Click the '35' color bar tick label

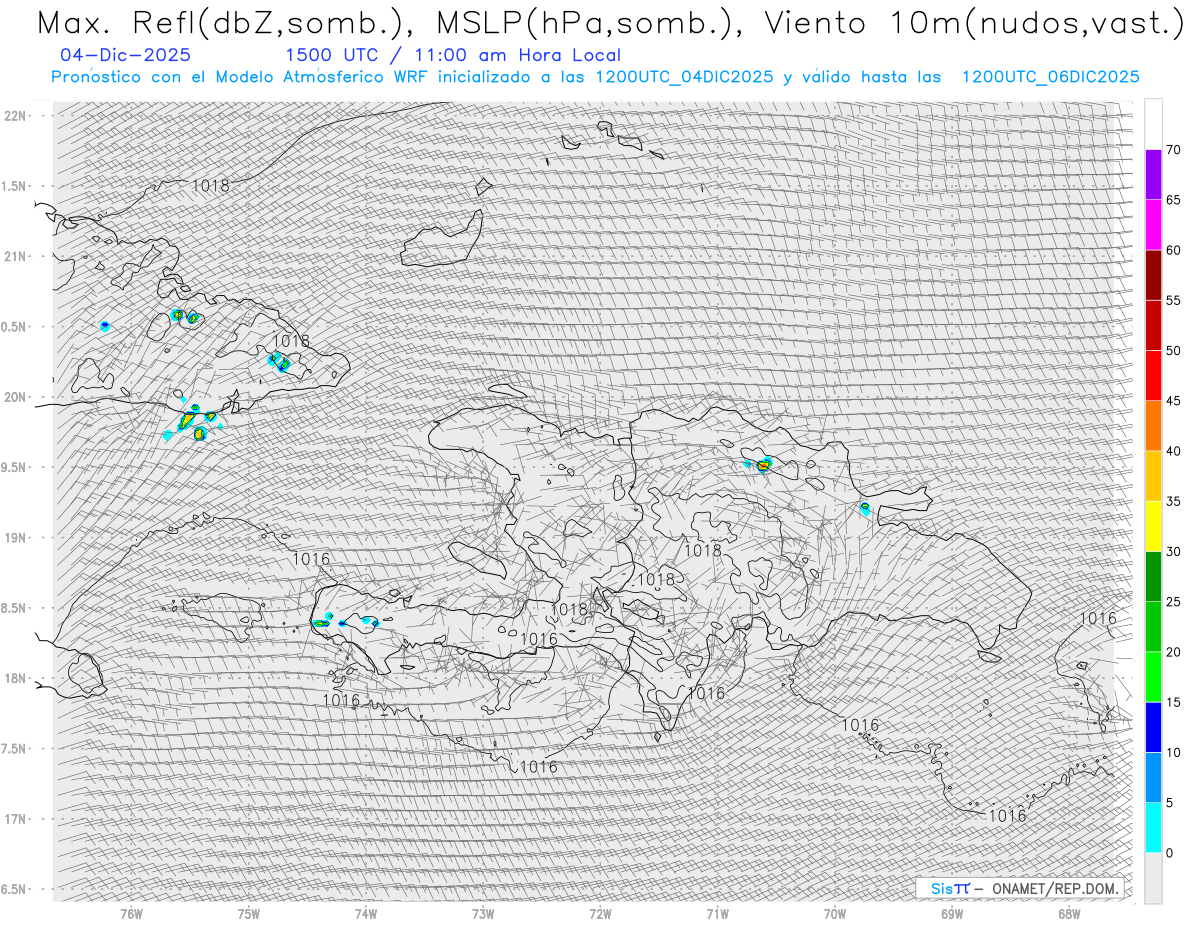[1173, 502]
